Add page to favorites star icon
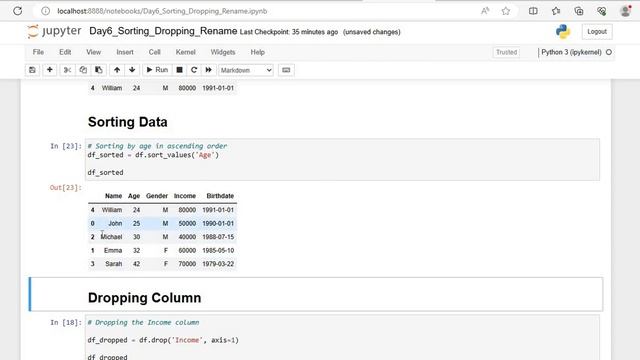The height and width of the screenshot is (360, 640). click(x=506, y=11)
